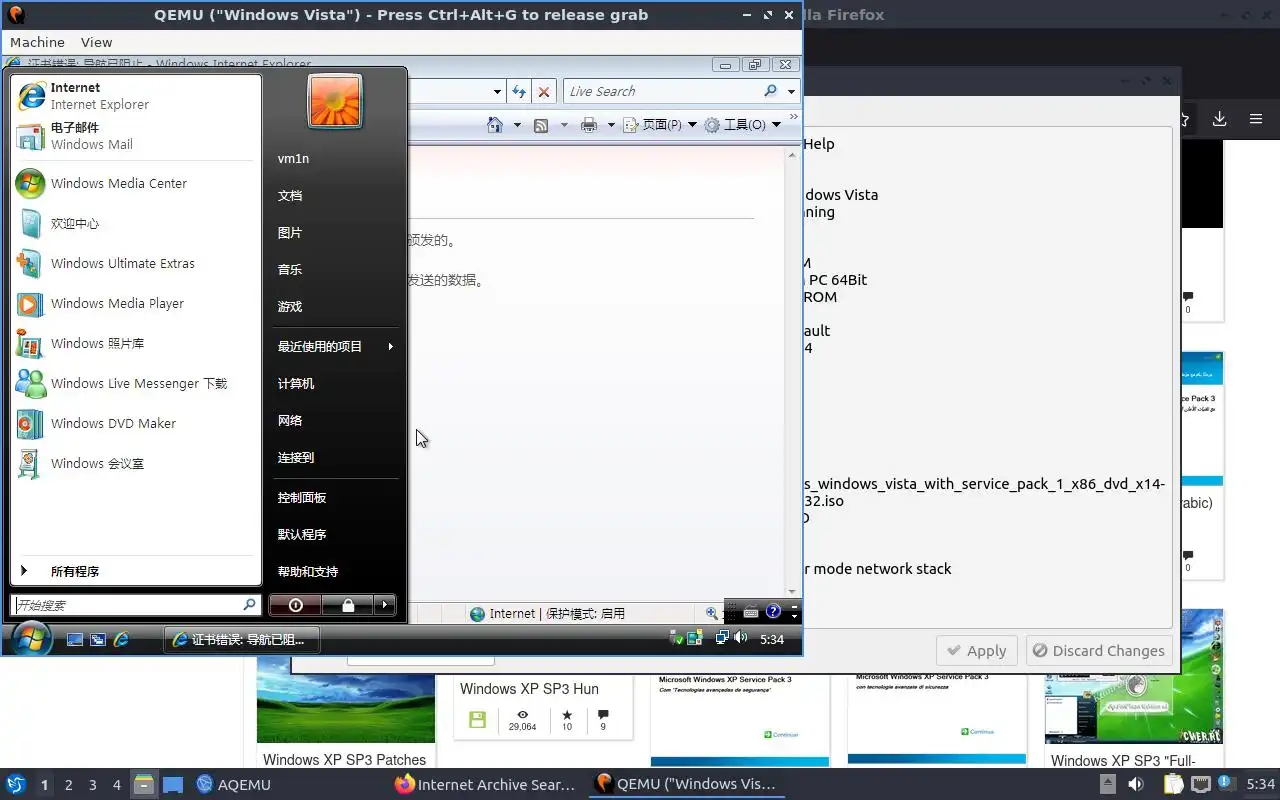Open the Firefox hamburger menu
Screen dimensions: 1280x800
point(1256,119)
